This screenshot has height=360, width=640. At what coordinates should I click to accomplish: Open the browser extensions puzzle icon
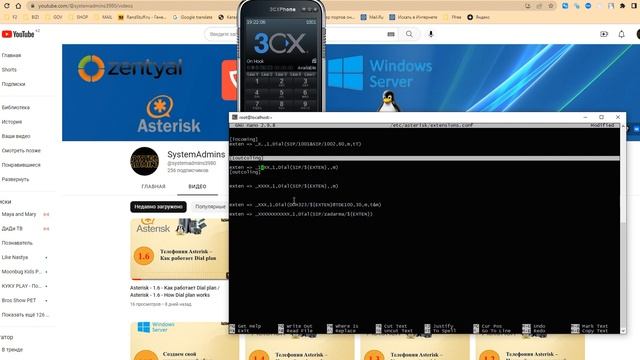tap(622, 6)
